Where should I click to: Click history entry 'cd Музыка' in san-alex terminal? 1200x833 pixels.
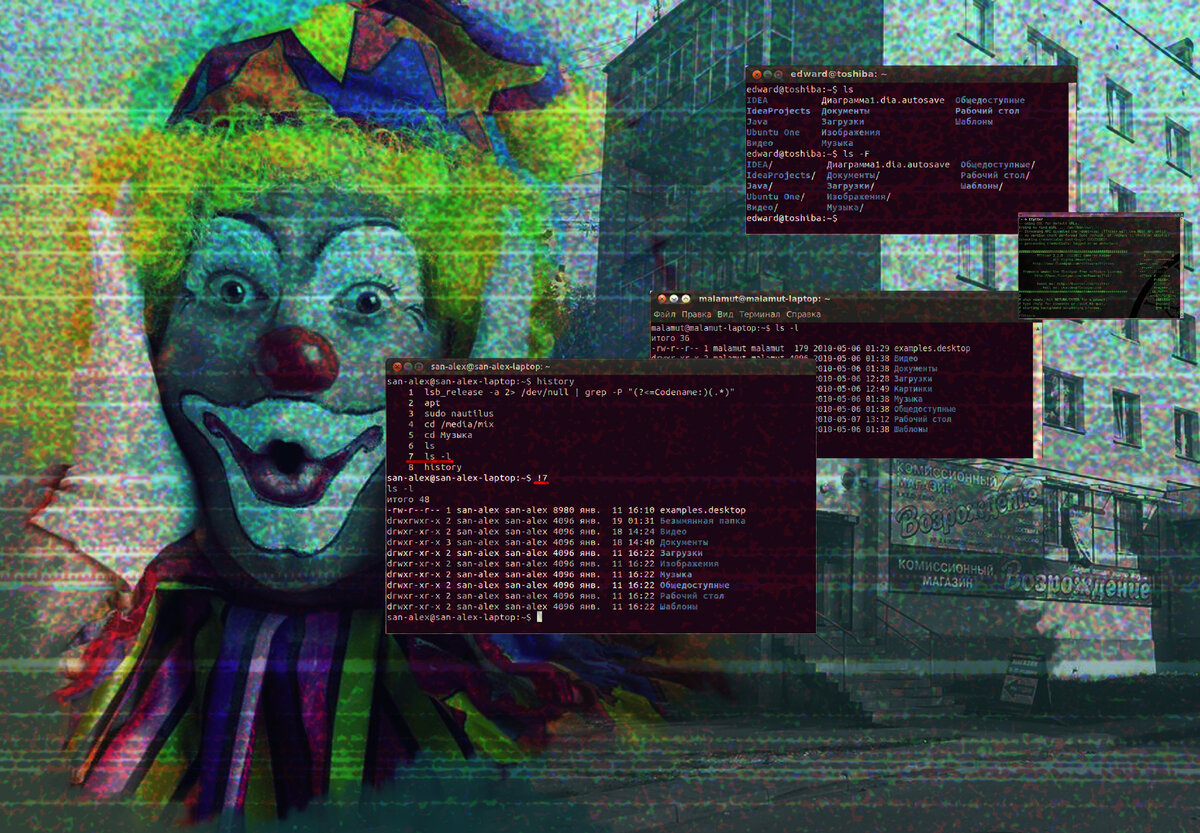[x=448, y=435]
